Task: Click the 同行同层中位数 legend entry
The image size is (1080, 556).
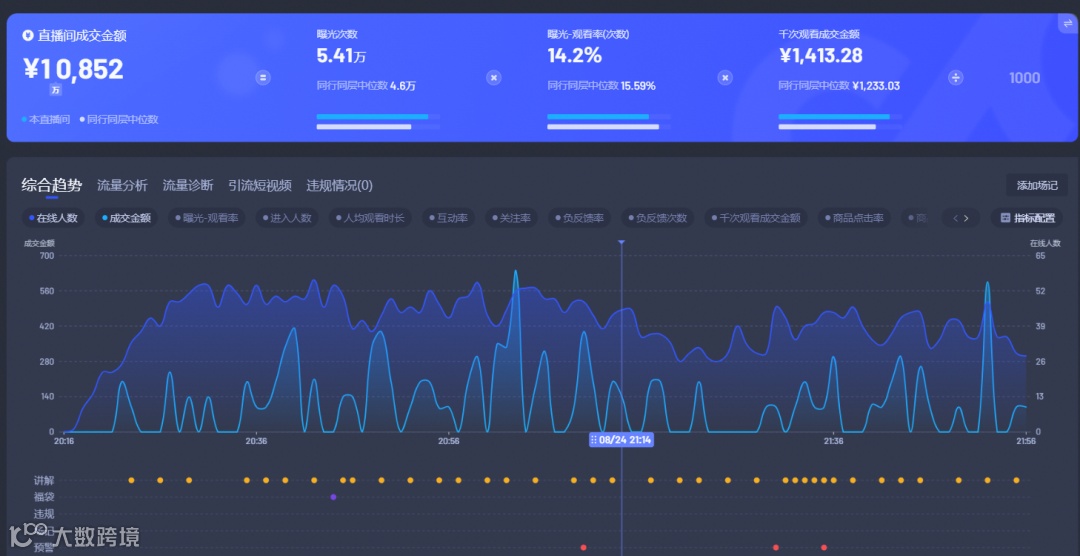Action: (x=119, y=119)
